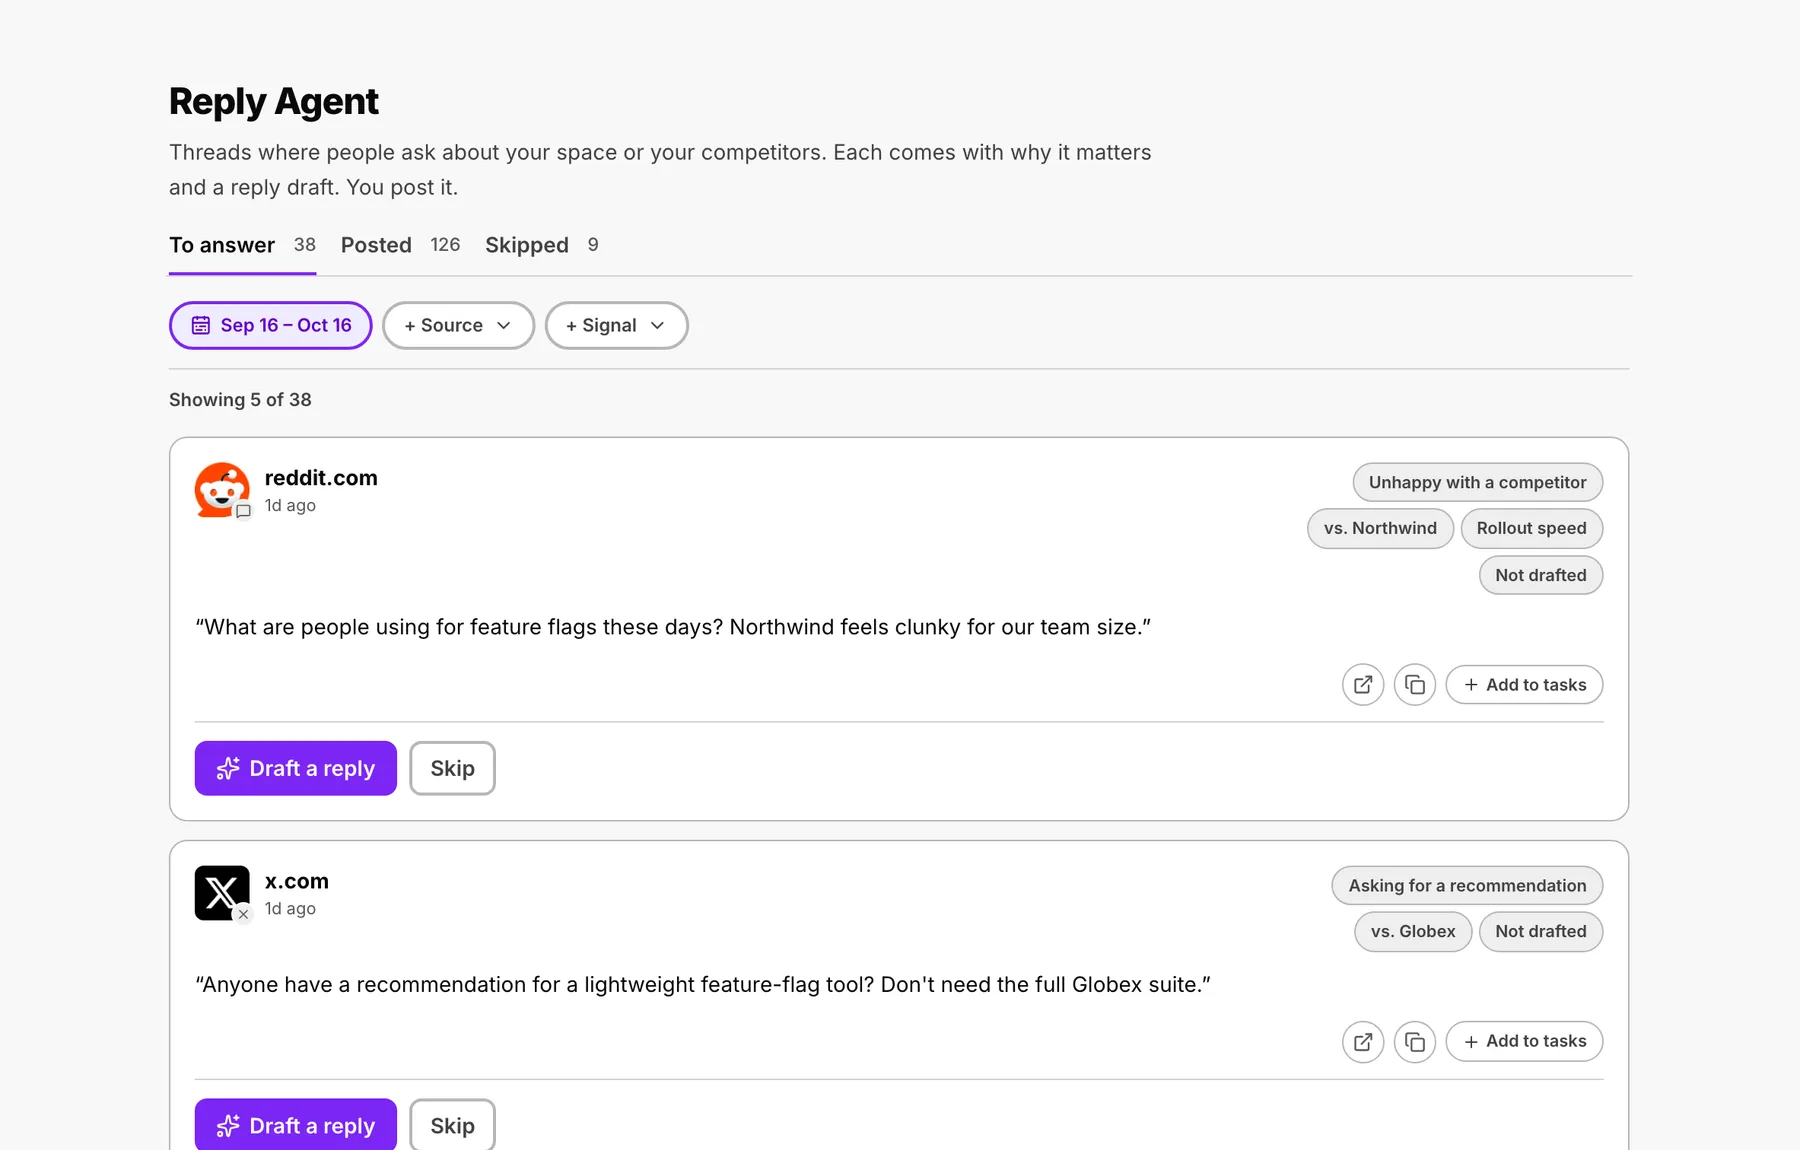Viewport: 1800px width, 1150px height.
Task: Open the x.com thread externally
Action: coord(1363,1042)
